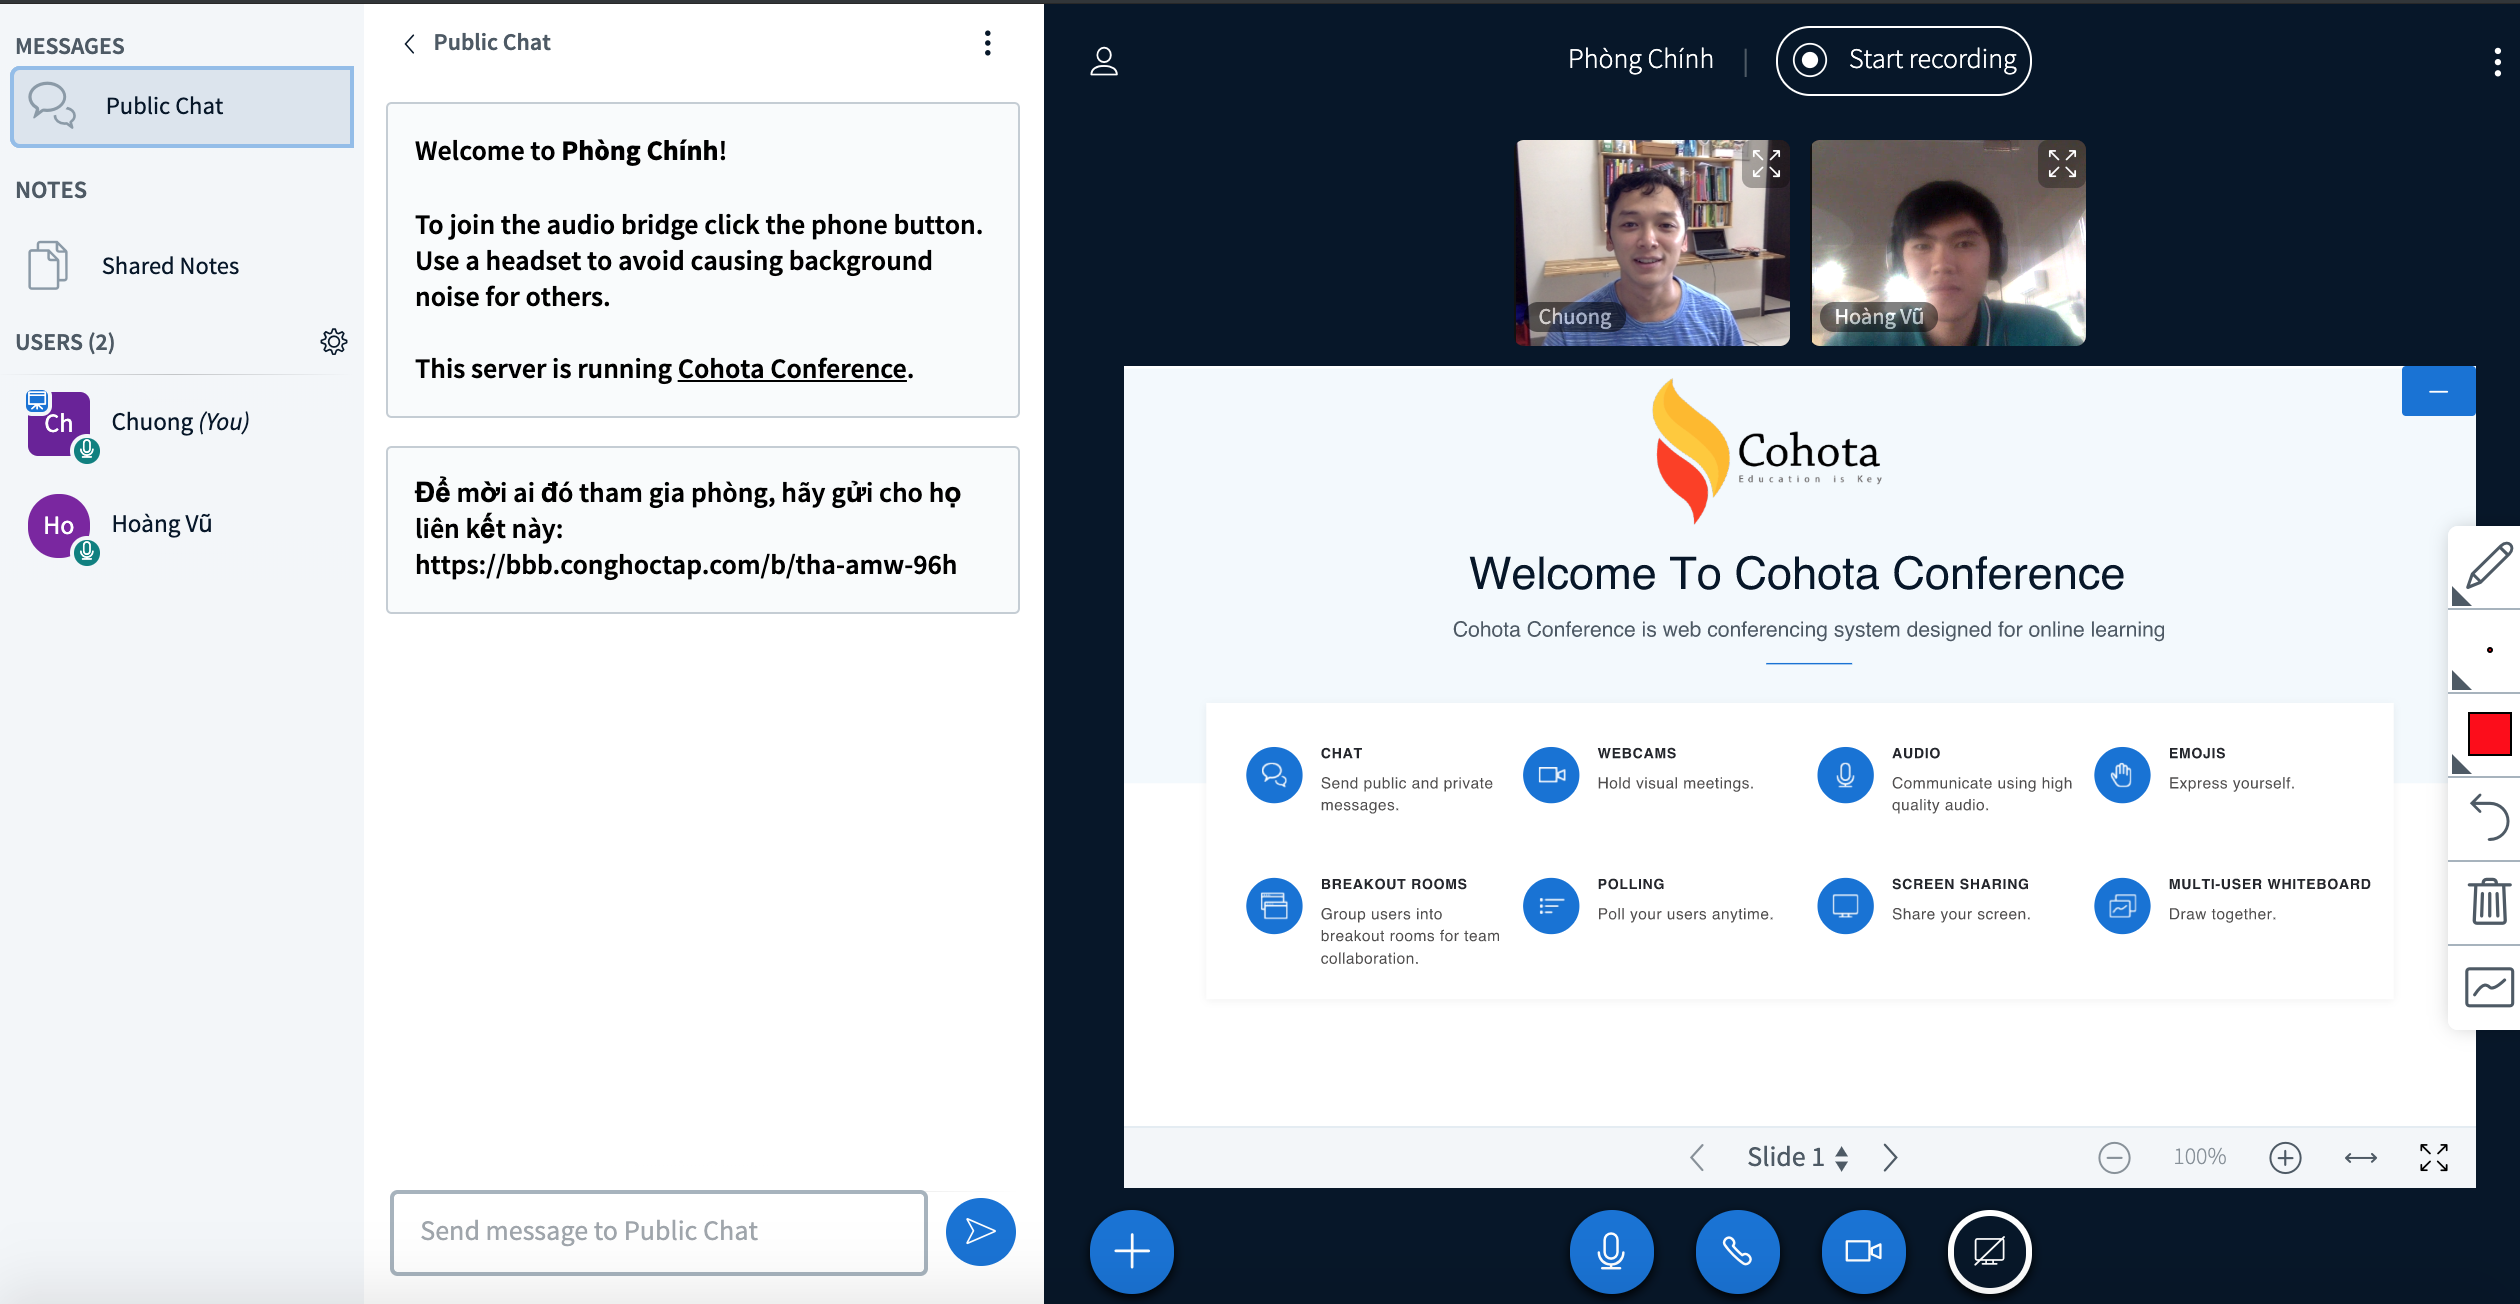Open the Cohota Conference link
The image size is (2520, 1304).
[792, 369]
